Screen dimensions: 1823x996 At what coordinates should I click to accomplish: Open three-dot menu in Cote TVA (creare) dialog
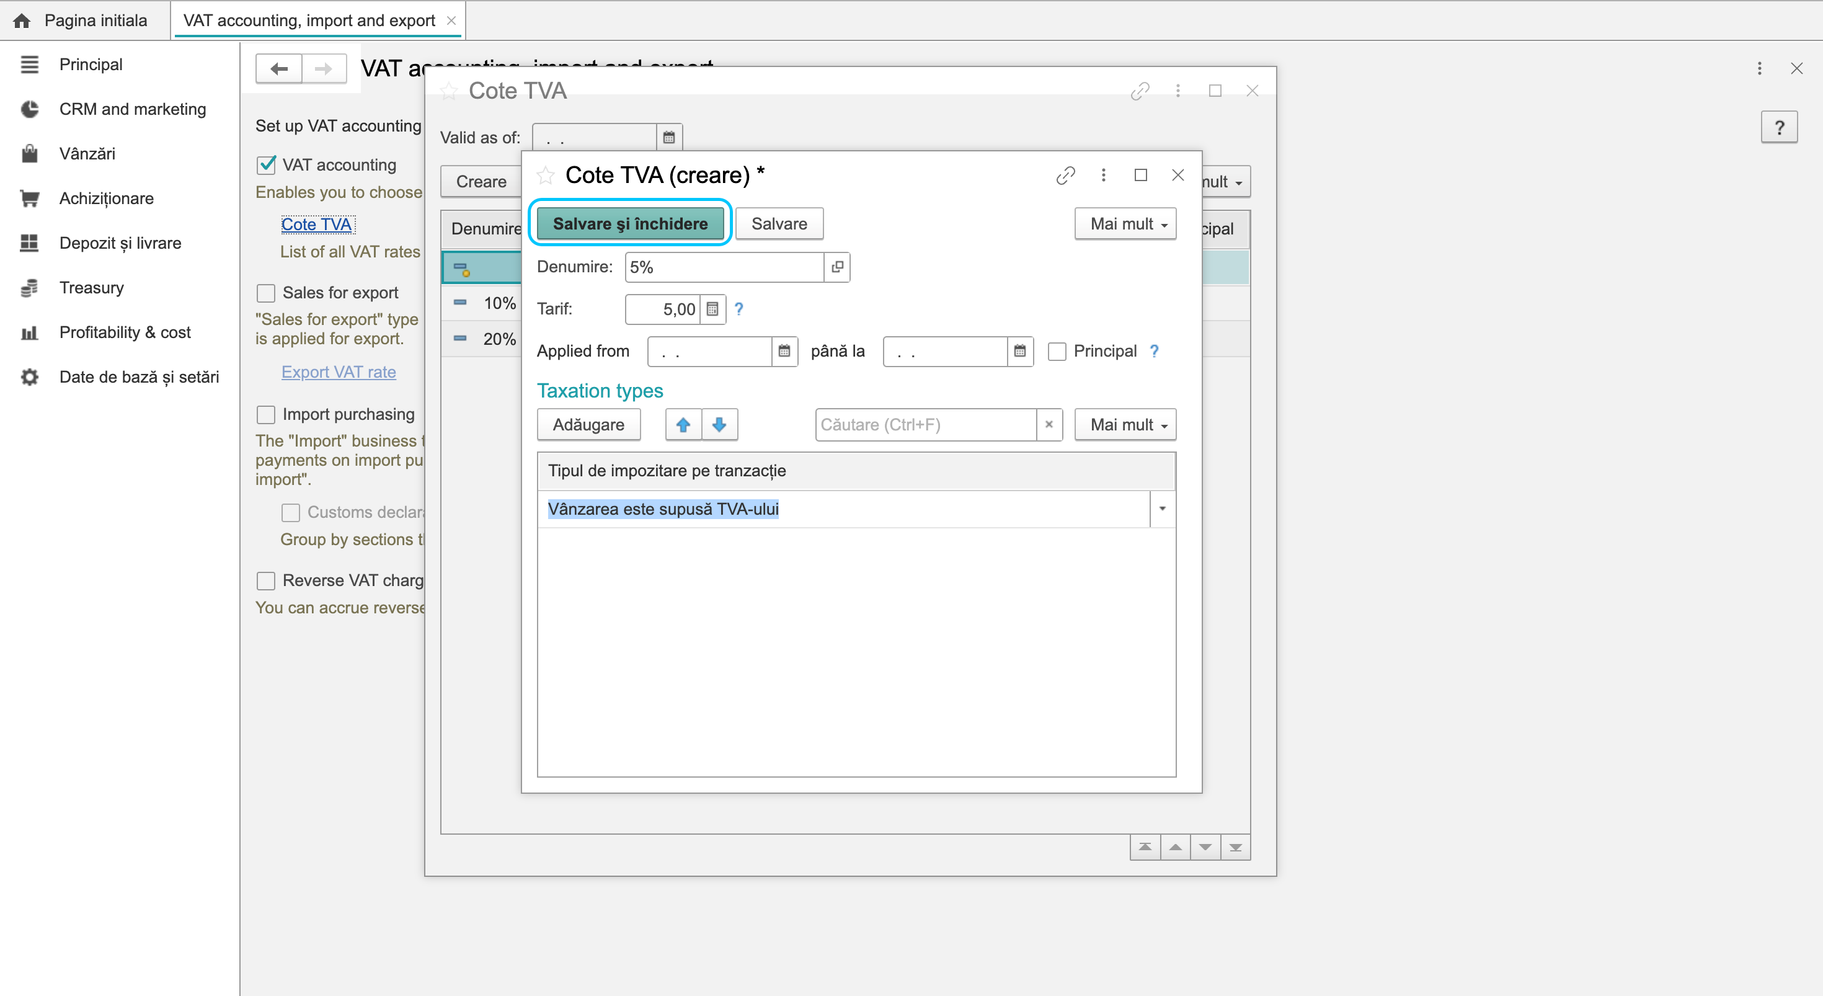click(1103, 175)
